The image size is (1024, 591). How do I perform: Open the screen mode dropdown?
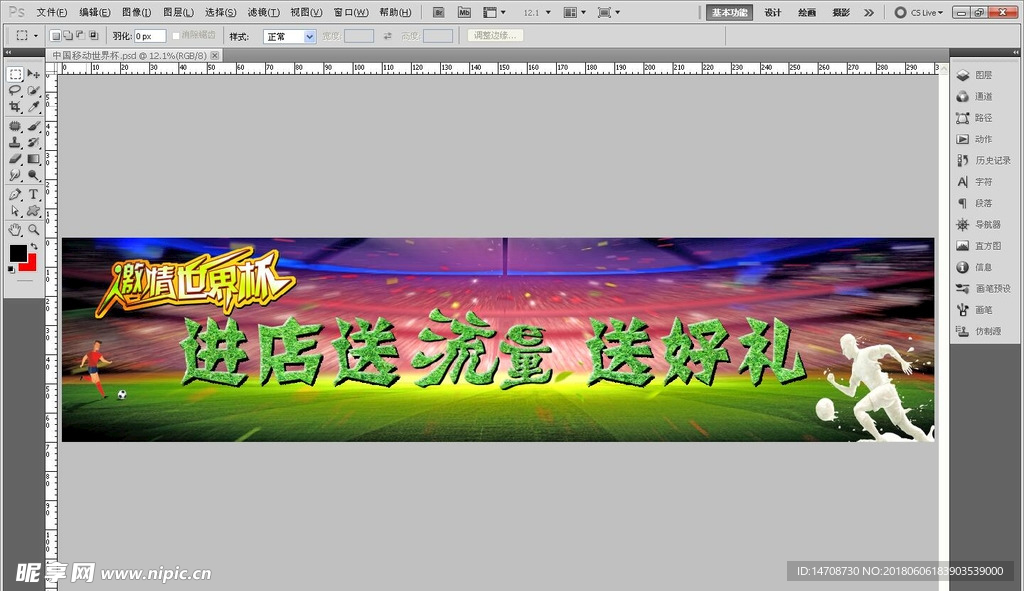click(x=609, y=12)
